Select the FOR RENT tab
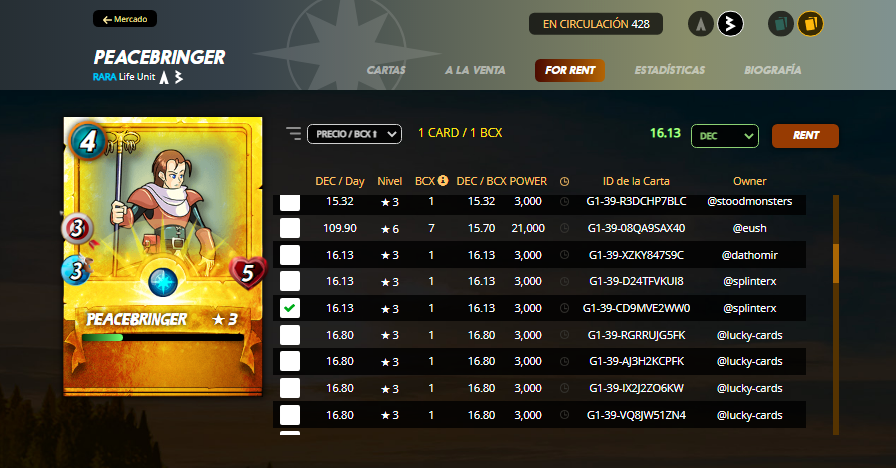 tap(570, 70)
